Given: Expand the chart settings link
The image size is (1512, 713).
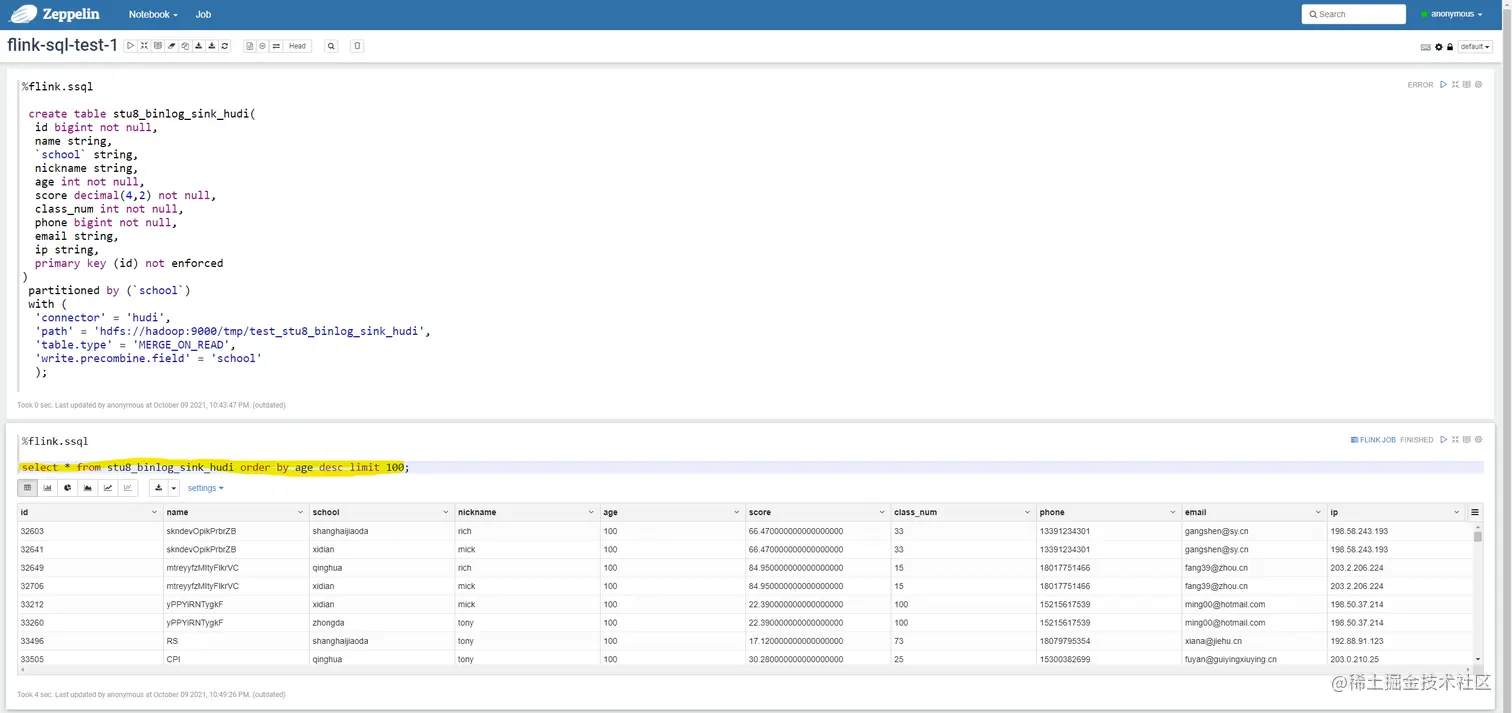Looking at the screenshot, I should pos(205,488).
